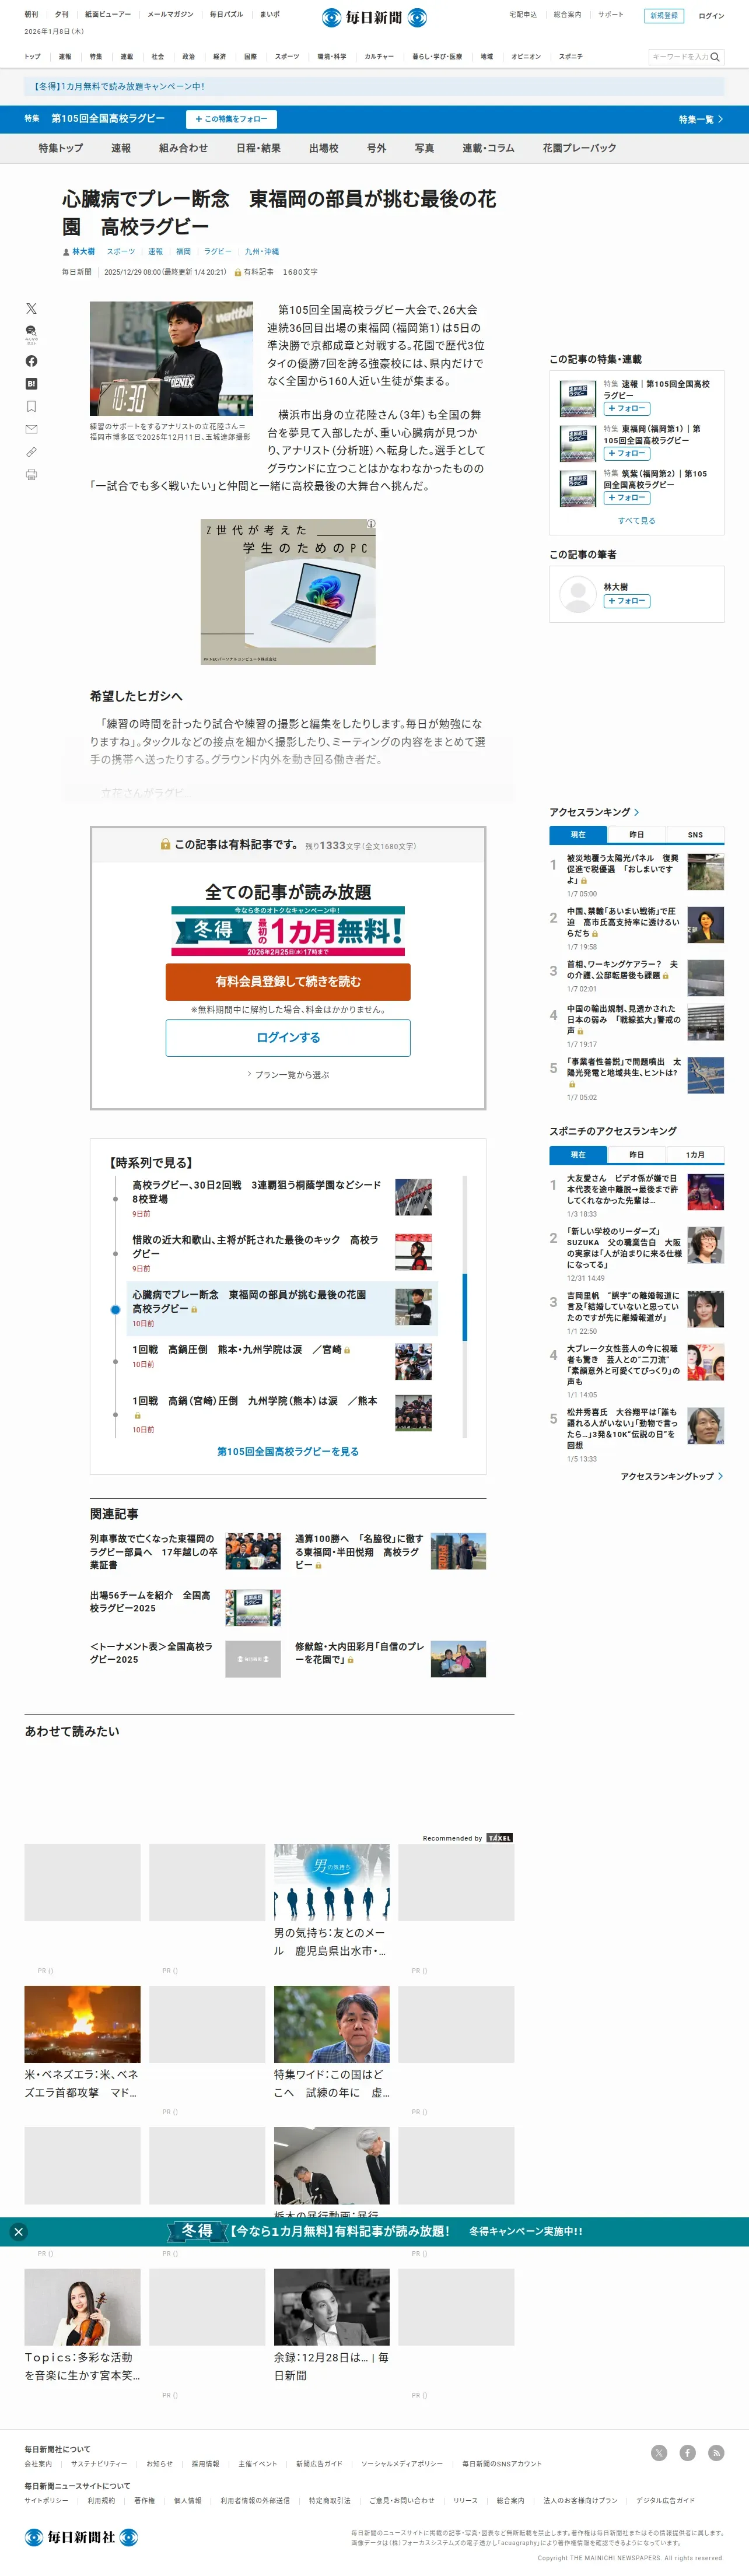The image size is (749, 2576).
Task: Close the bottom campaign banner
Action: point(18,2232)
